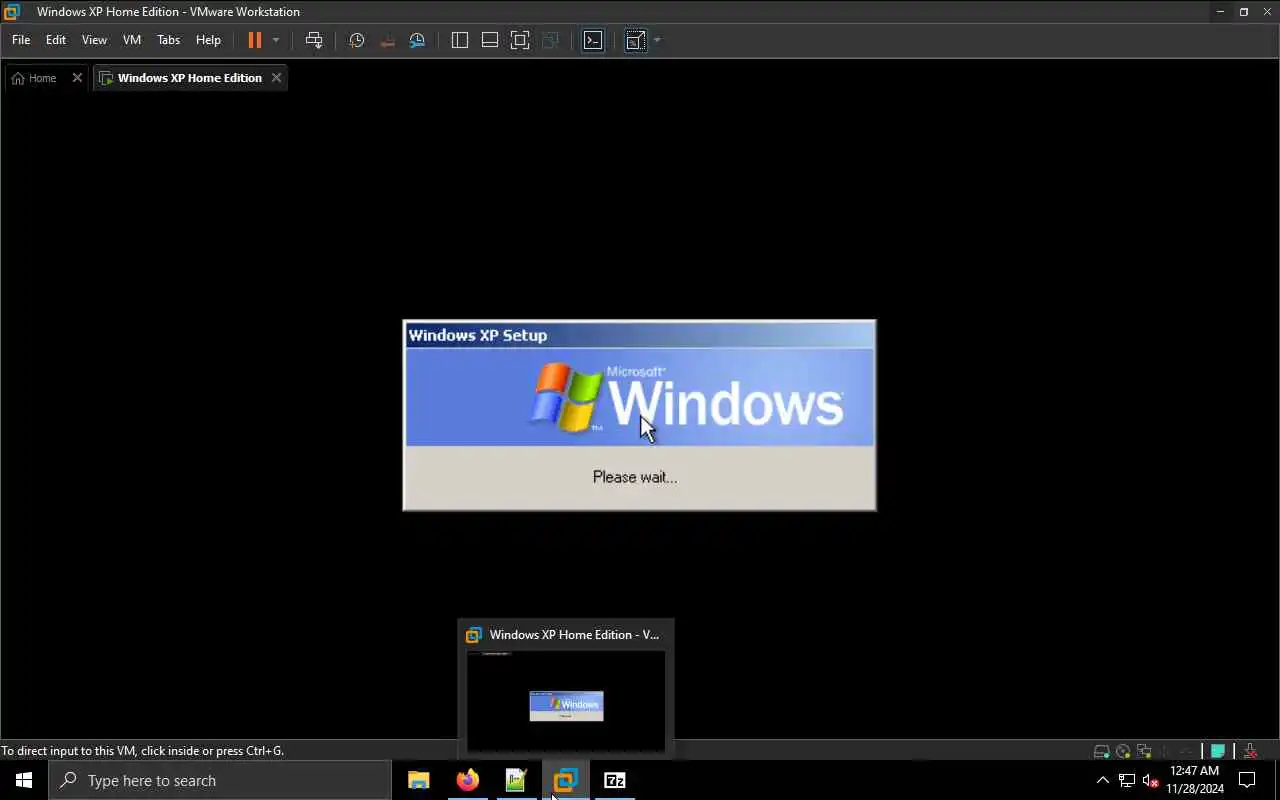This screenshot has width=1280, height=800.
Task: Click the VMware Workstation taskbar icon
Action: (x=565, y=780)
